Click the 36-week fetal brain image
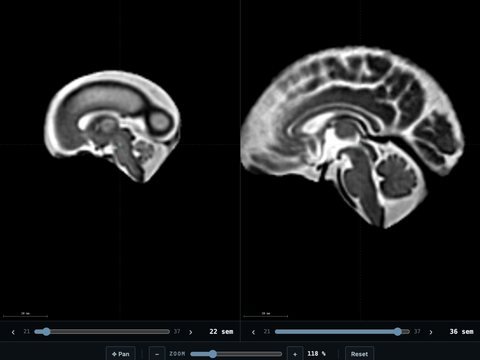Viewport: 480px width, 360px height. (x=353, y=137)
